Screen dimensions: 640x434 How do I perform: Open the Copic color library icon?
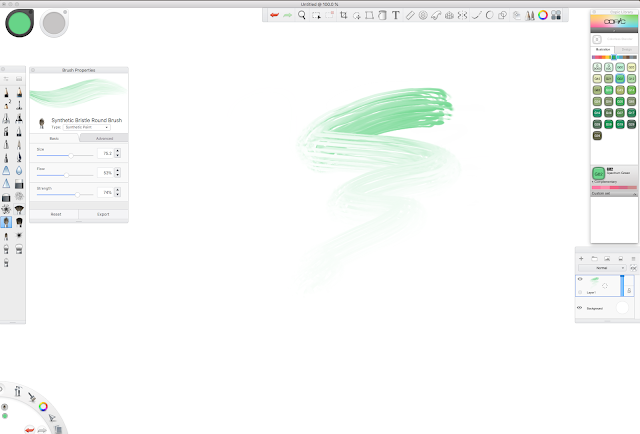(556, 15)
